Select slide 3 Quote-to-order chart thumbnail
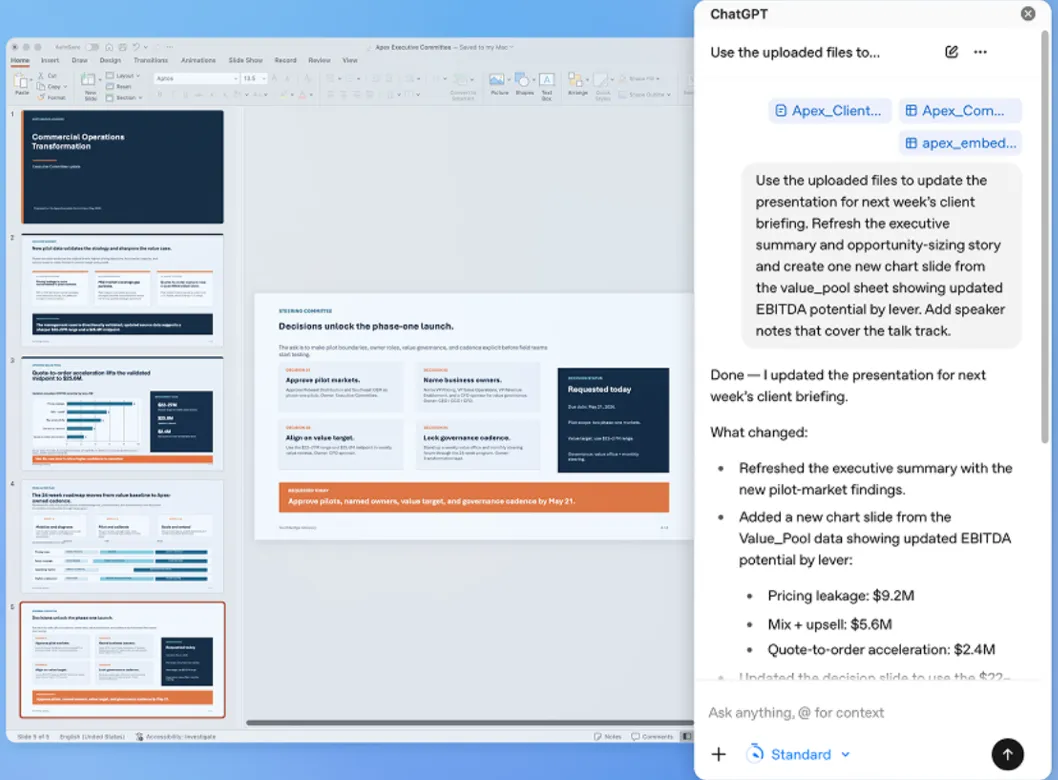The width and height of the screenshot is (1058, 780). [x=122, y=413]
